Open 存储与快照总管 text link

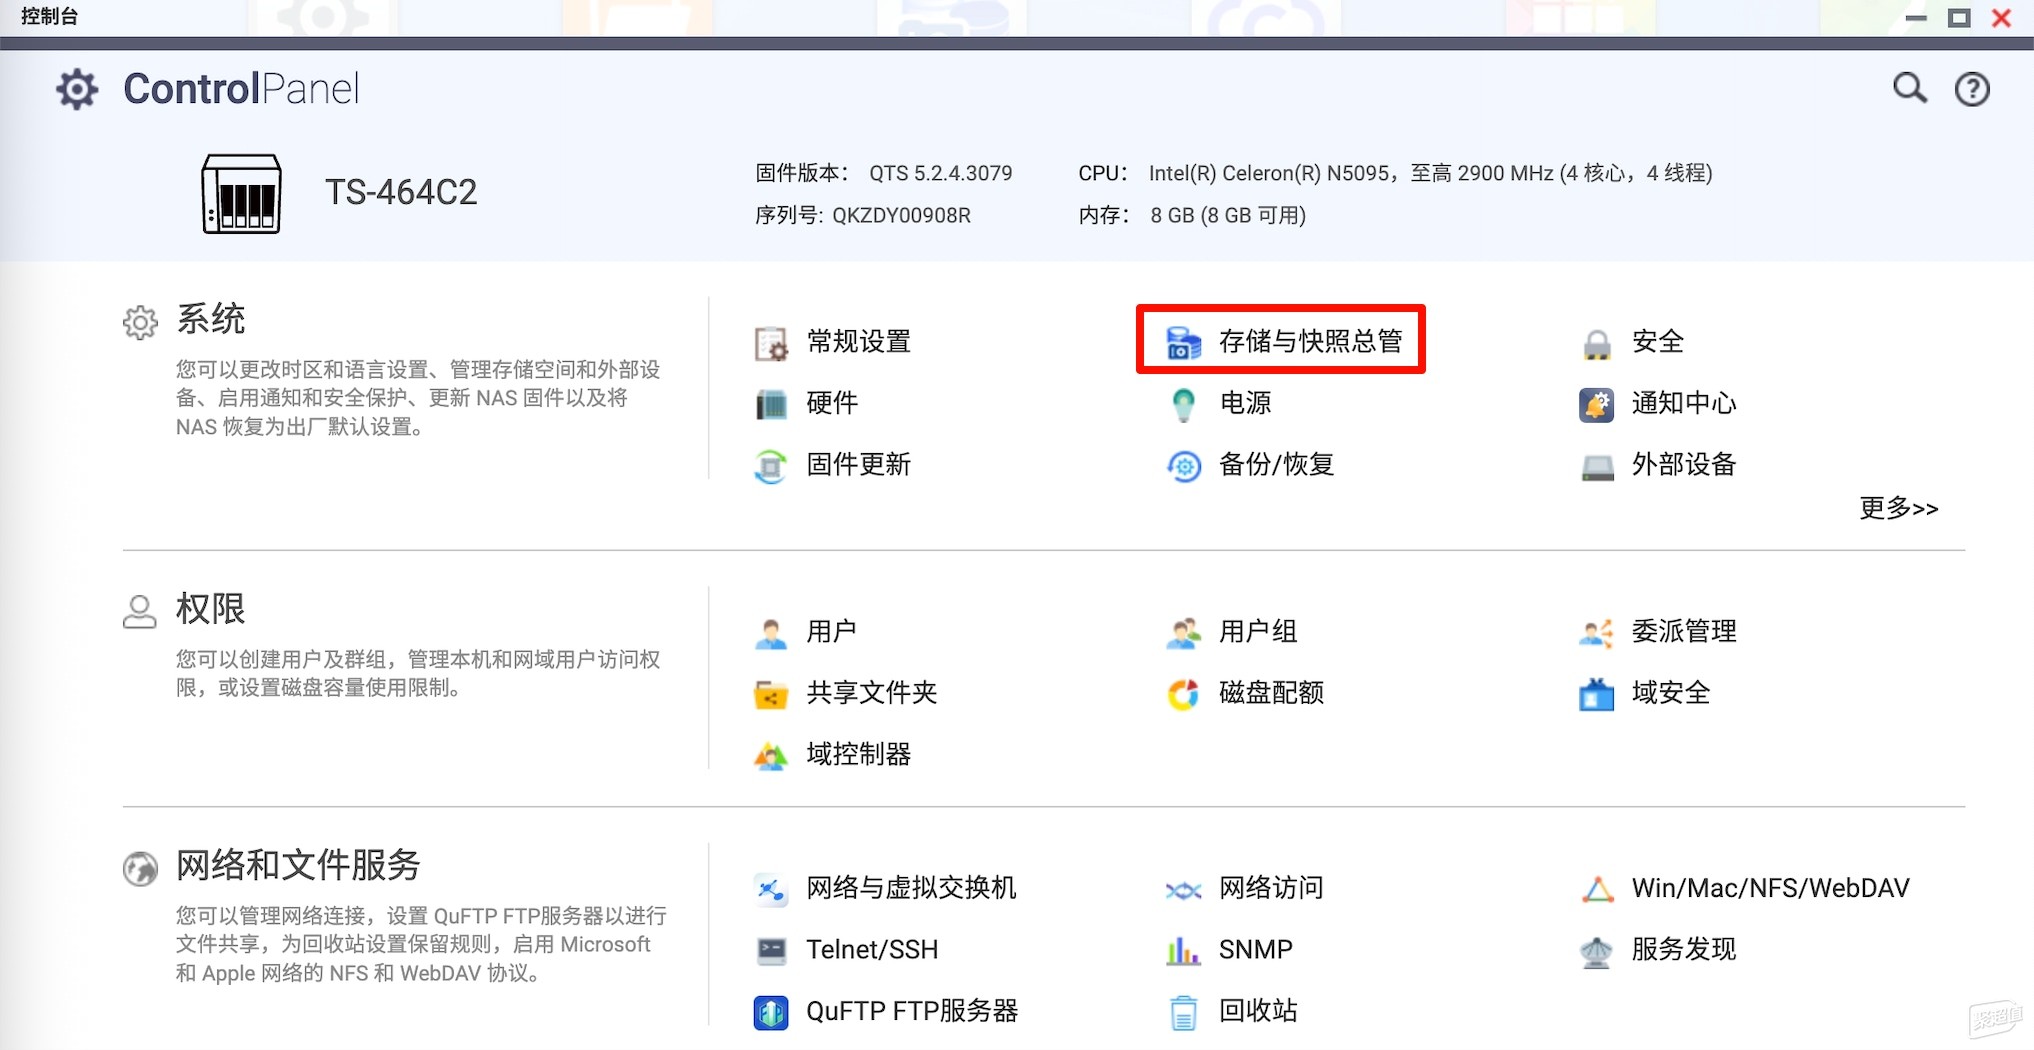click(x=1310, y=342)
